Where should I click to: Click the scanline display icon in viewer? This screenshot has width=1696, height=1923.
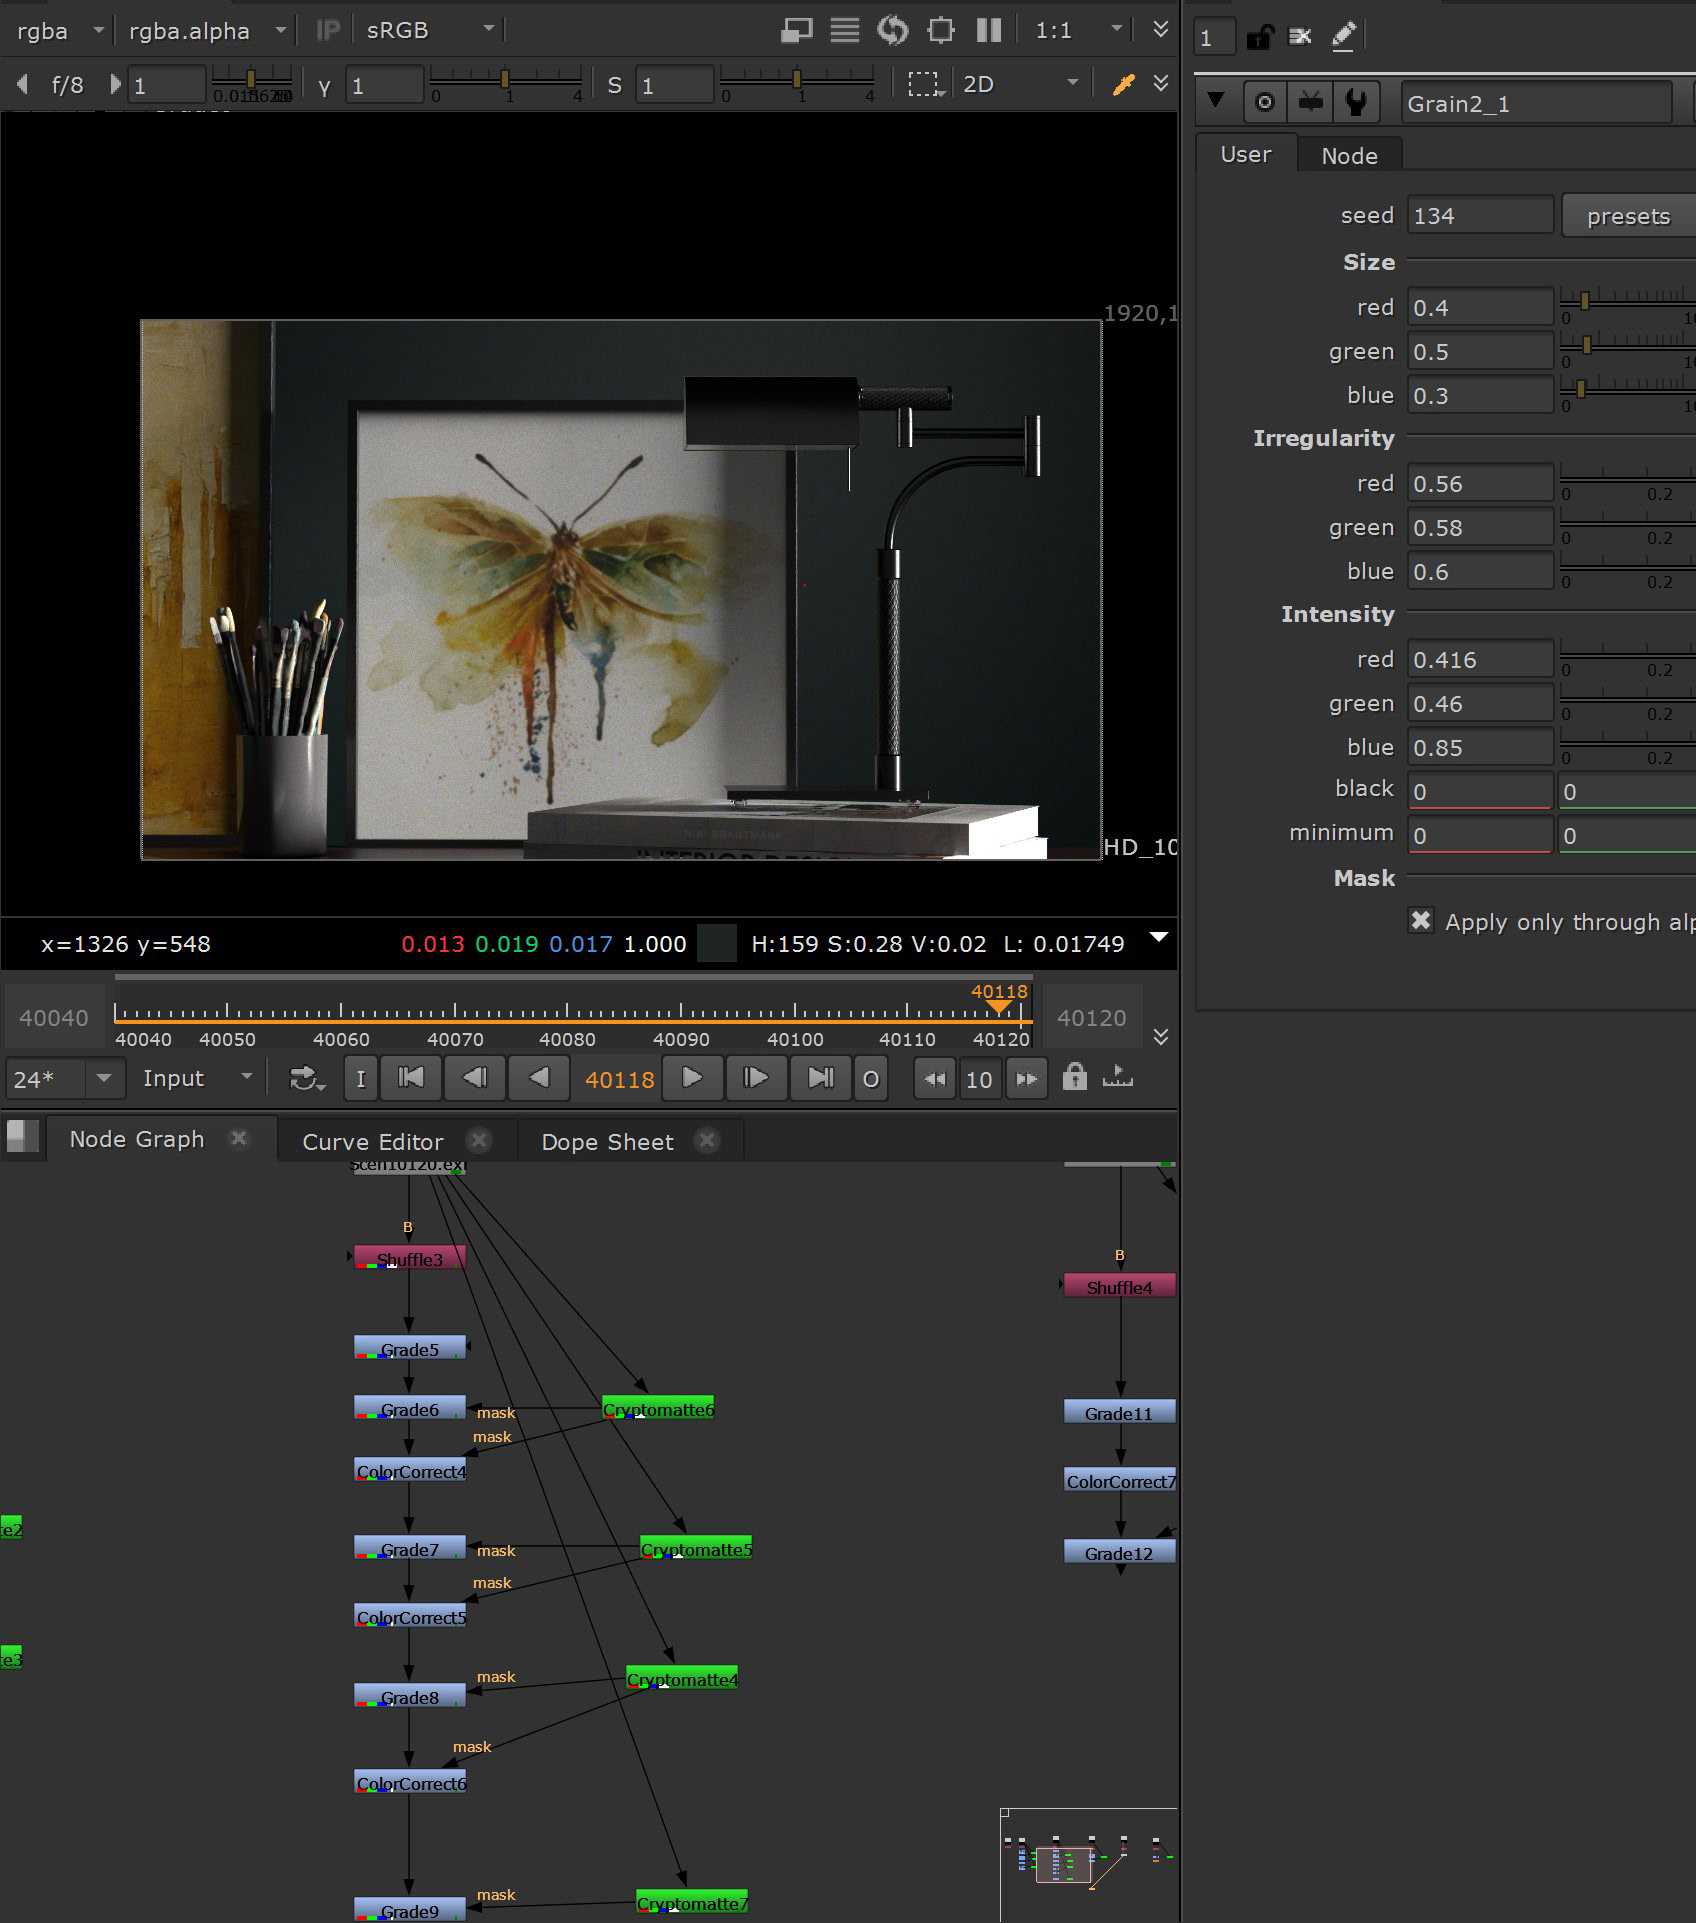(x=845, y=30)
